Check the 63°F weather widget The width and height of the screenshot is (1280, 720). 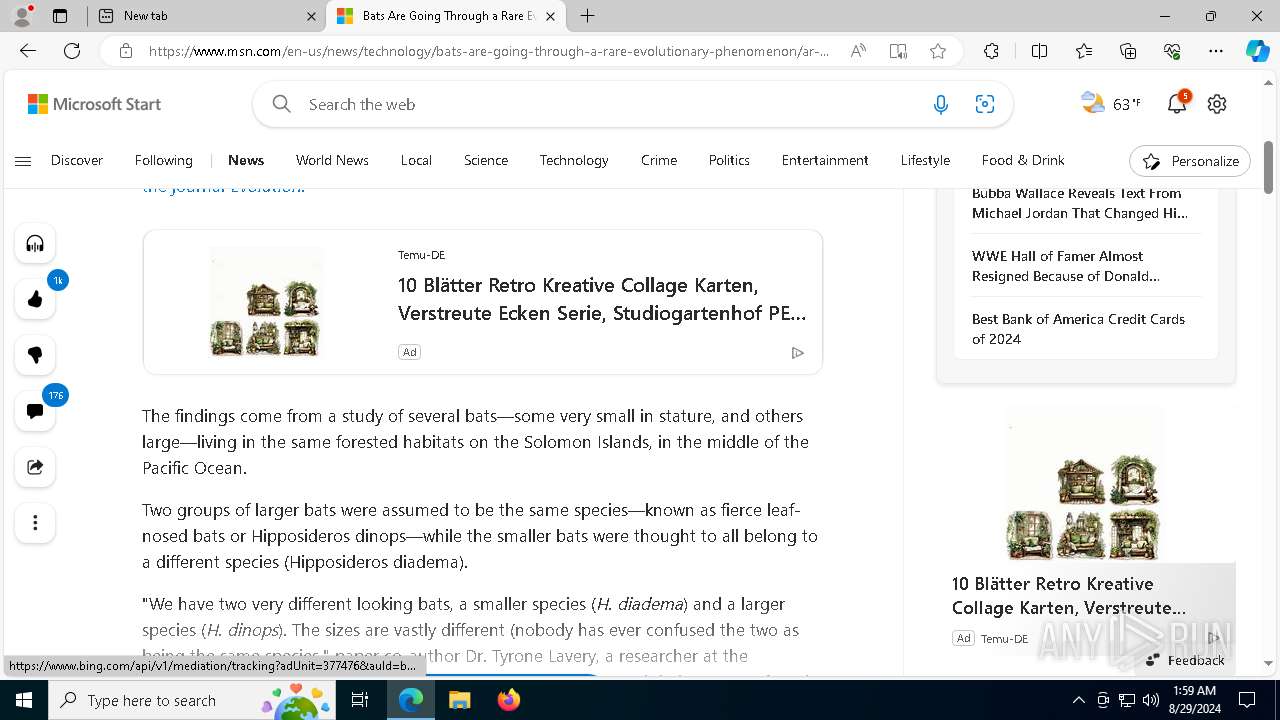[1111, 103]
